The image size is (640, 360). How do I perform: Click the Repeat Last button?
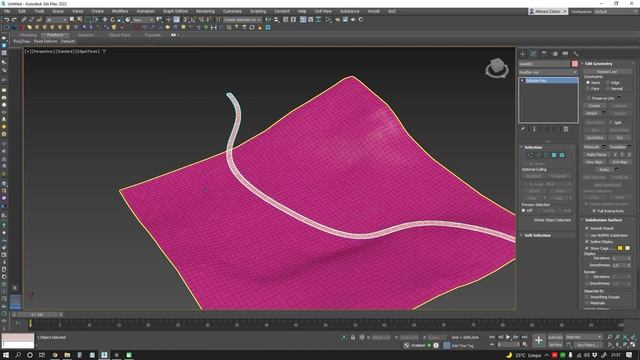point(607,71)
